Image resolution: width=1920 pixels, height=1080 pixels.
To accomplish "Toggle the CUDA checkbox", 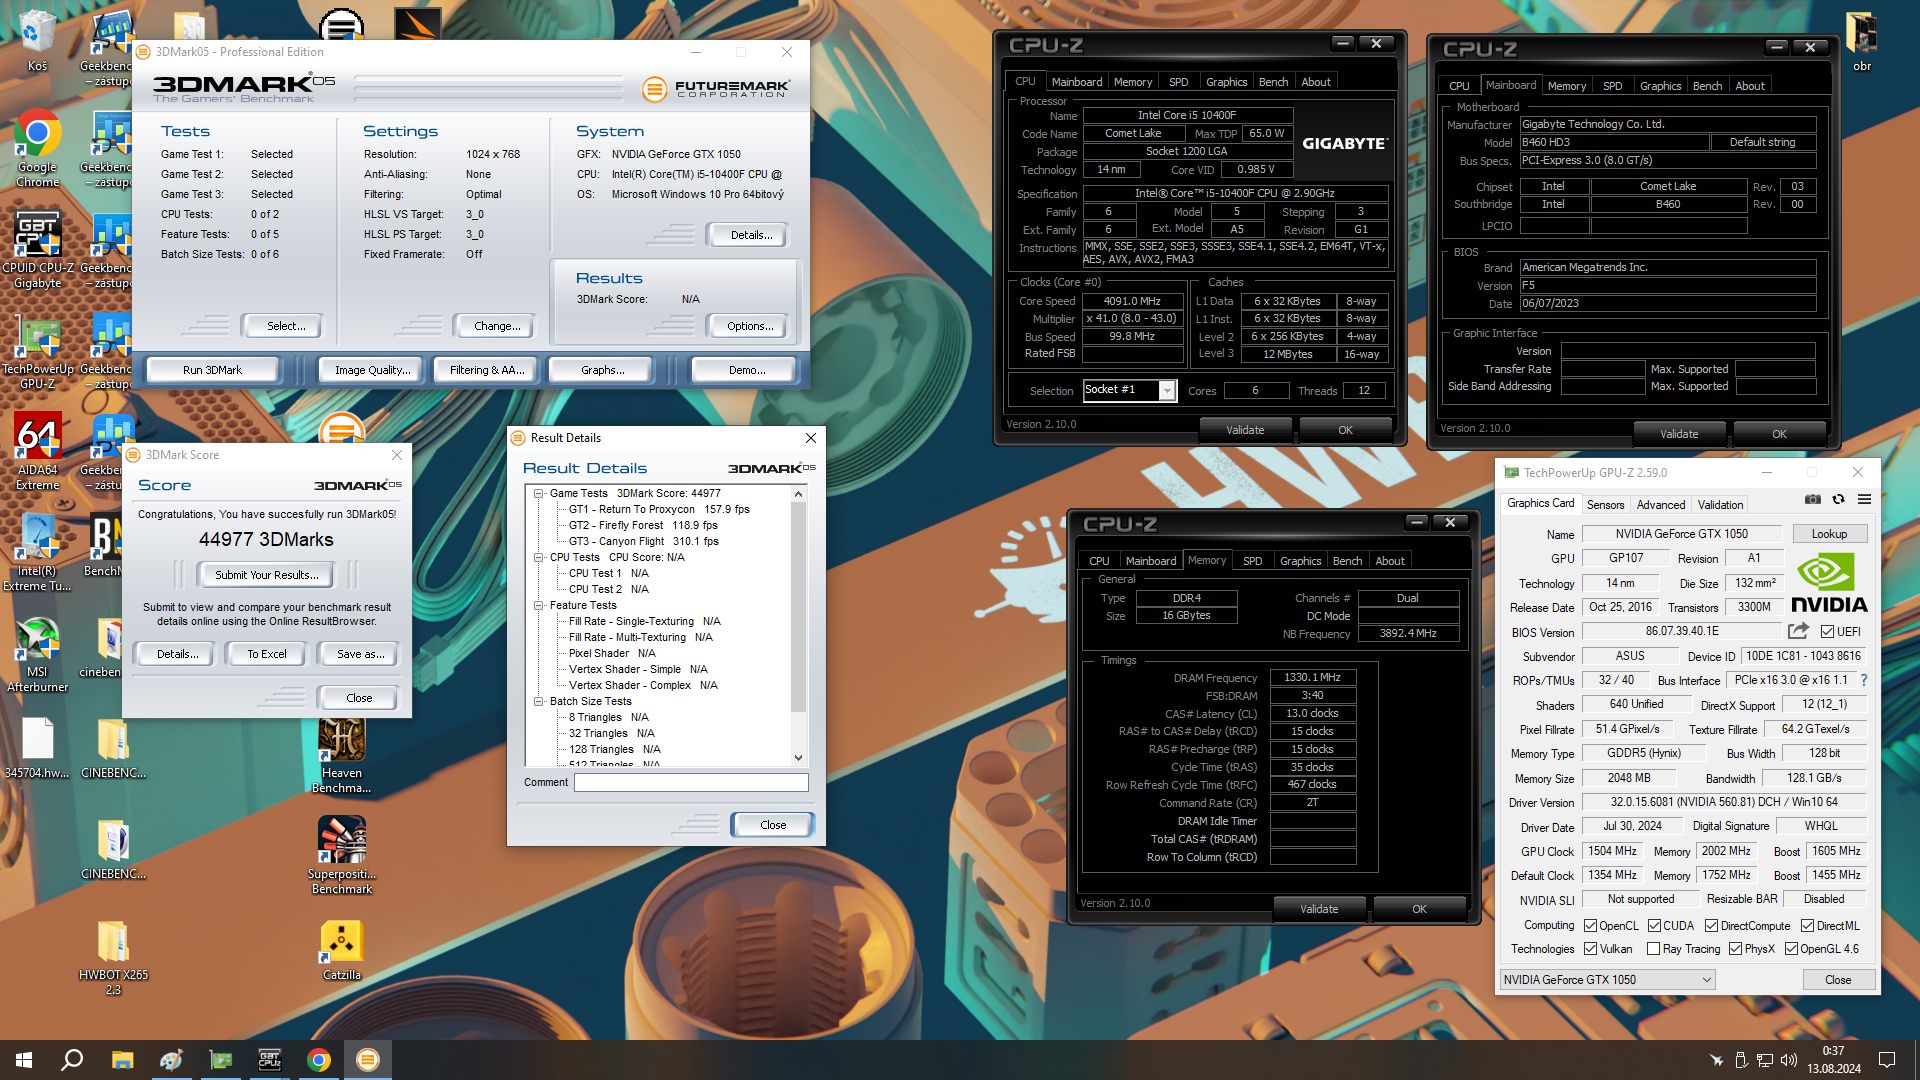I will click(1654, 926).
